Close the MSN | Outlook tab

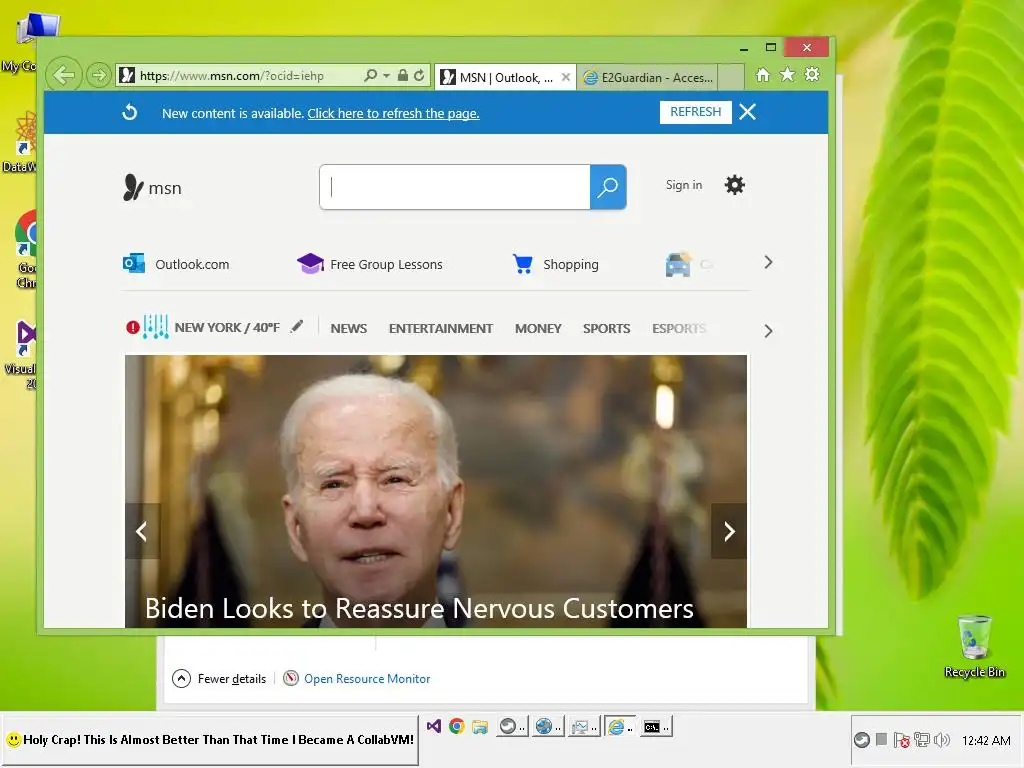[x=566, y=77]
